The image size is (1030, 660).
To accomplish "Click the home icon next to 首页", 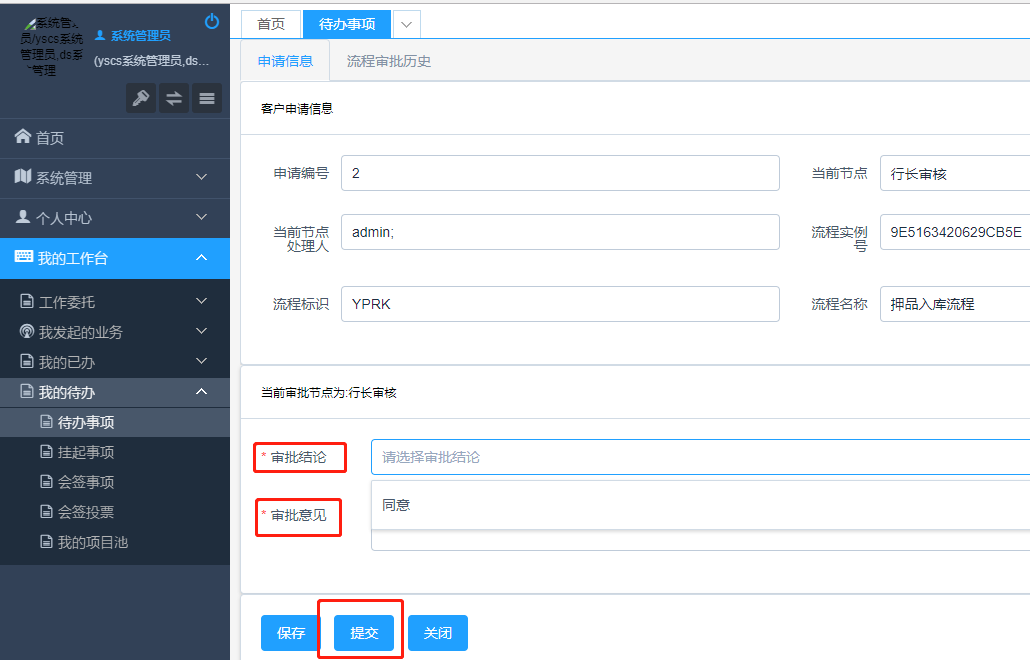I will [x=21, y=138].
